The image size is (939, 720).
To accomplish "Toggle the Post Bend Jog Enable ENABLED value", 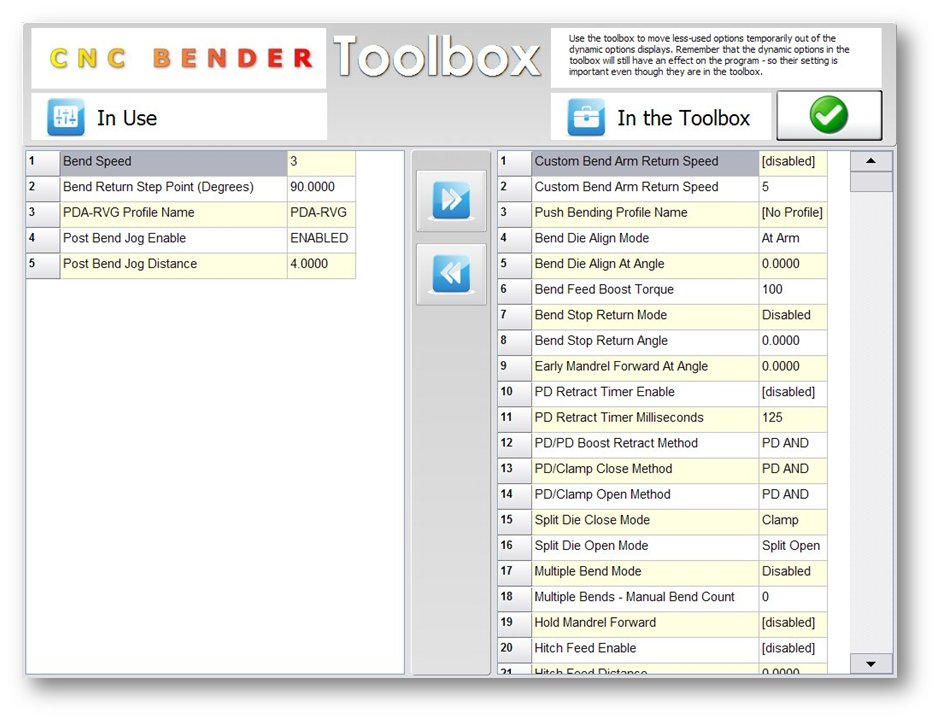I will coord(320,239).
